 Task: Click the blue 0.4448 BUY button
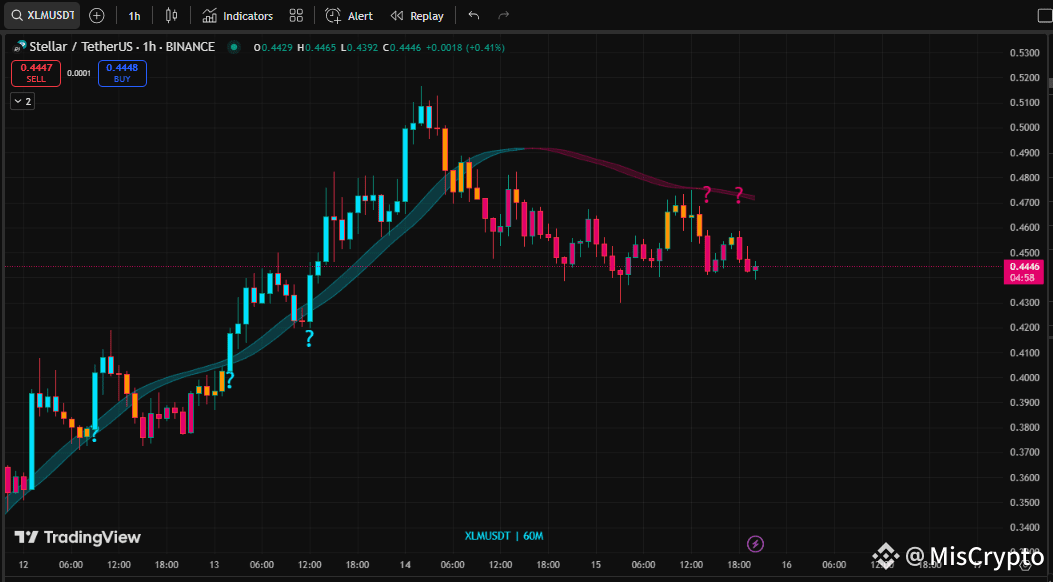click(x=122, y=73)
